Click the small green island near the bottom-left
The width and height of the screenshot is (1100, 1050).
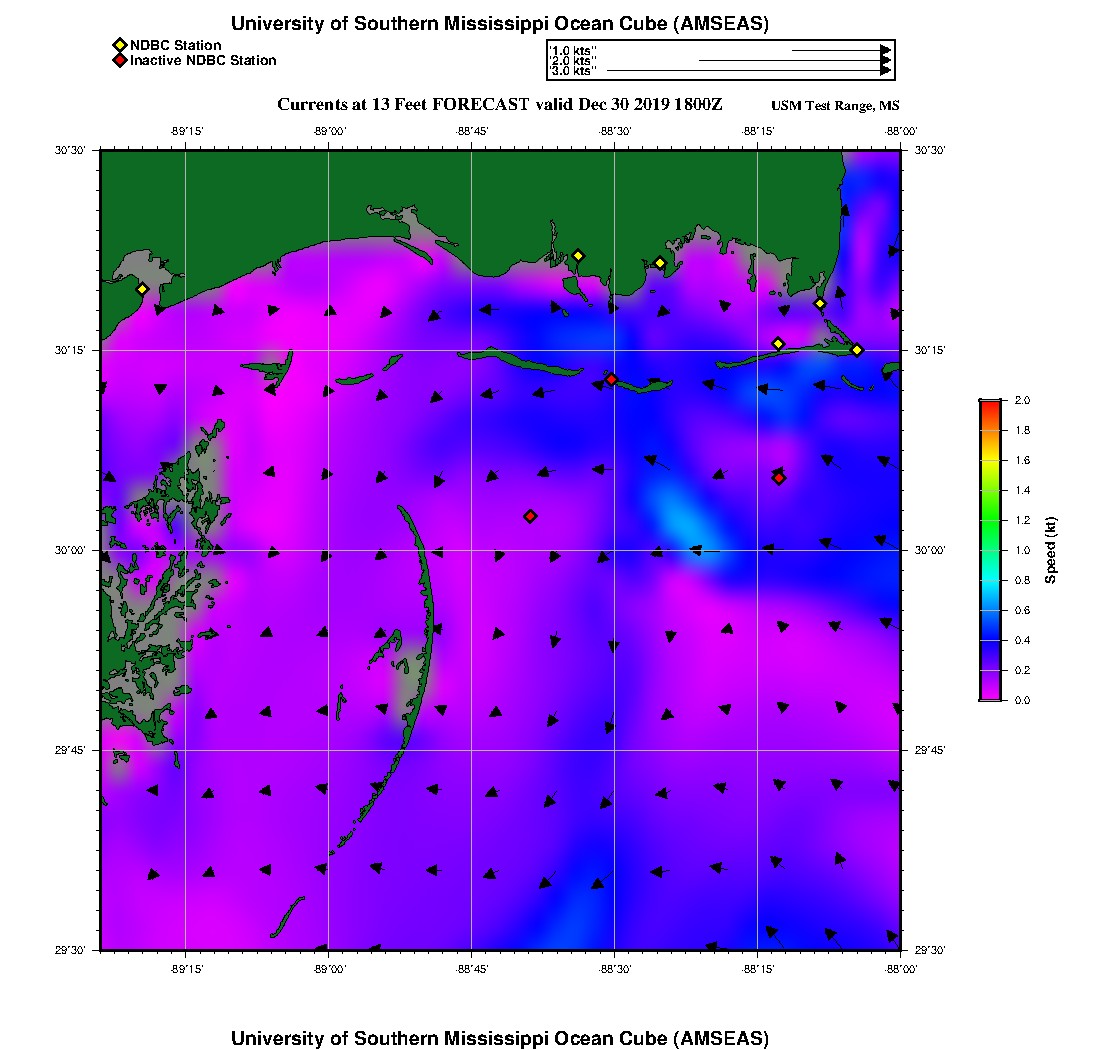point(287,917)
